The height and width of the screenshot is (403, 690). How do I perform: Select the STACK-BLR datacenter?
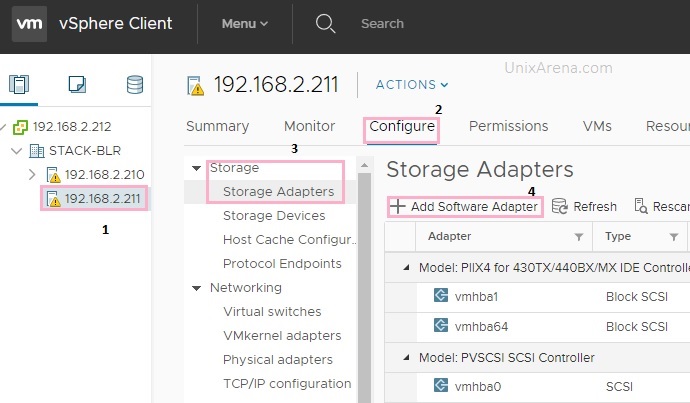[85, 151]
